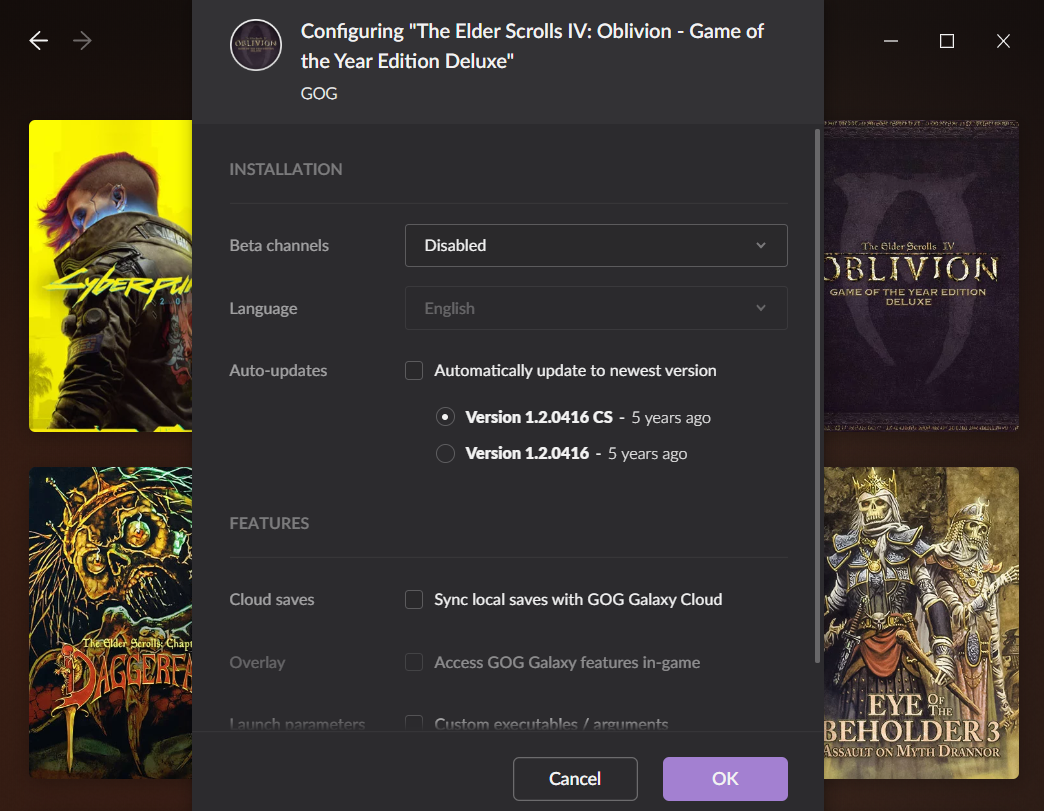Open the Cyberpunk game cover thumbnail
The image size is (1044, 811).
tap(111, 276)
